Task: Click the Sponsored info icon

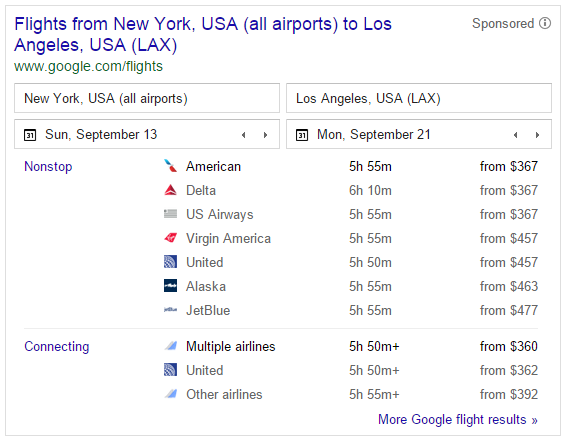Action: point(545,23)
